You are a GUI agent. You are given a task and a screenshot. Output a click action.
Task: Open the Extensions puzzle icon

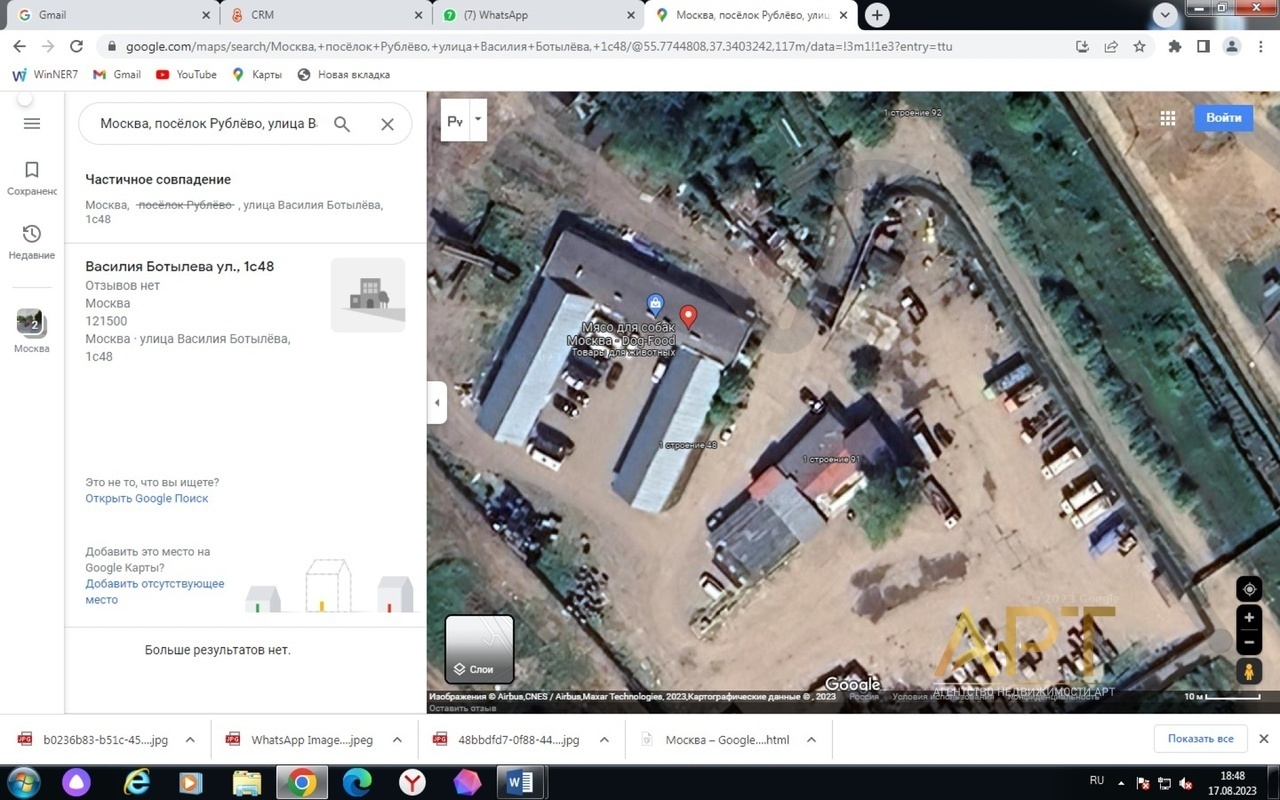pyautogui.click(x=1175, y=46)
